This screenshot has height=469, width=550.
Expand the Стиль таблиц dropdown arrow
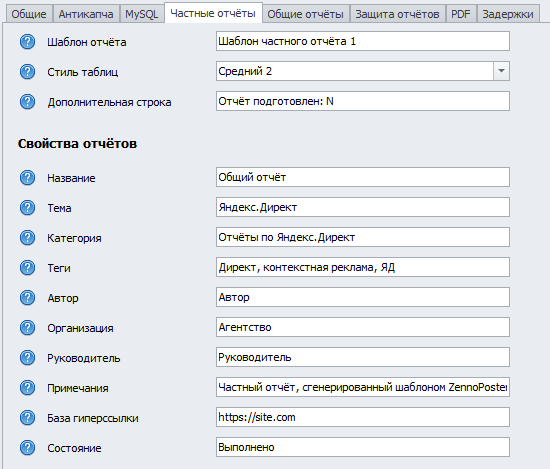[x=502, y=71]
